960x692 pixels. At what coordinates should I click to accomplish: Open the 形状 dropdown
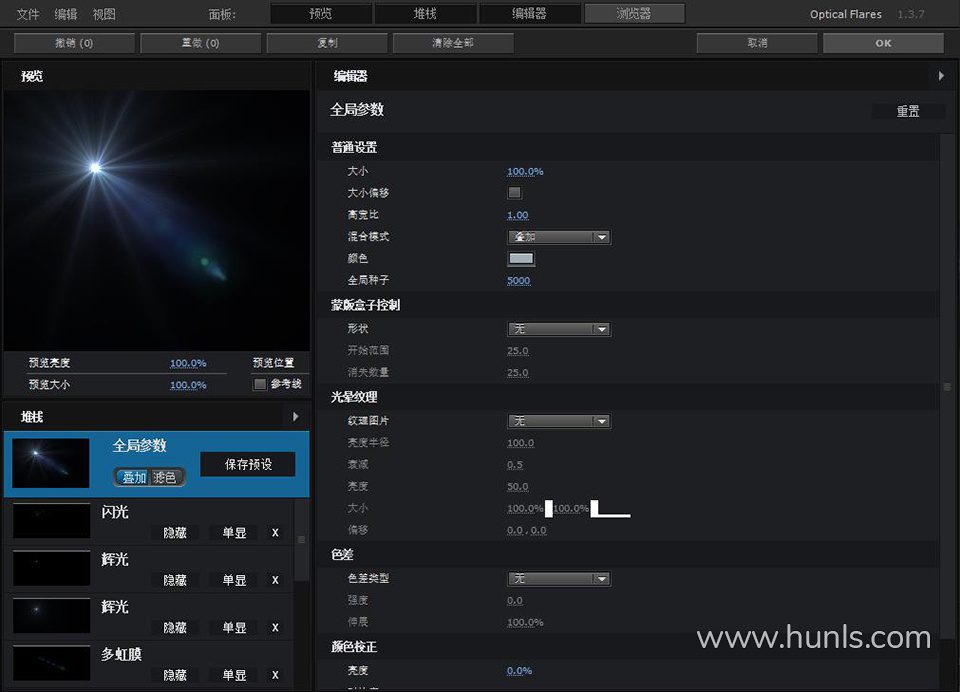559,329
